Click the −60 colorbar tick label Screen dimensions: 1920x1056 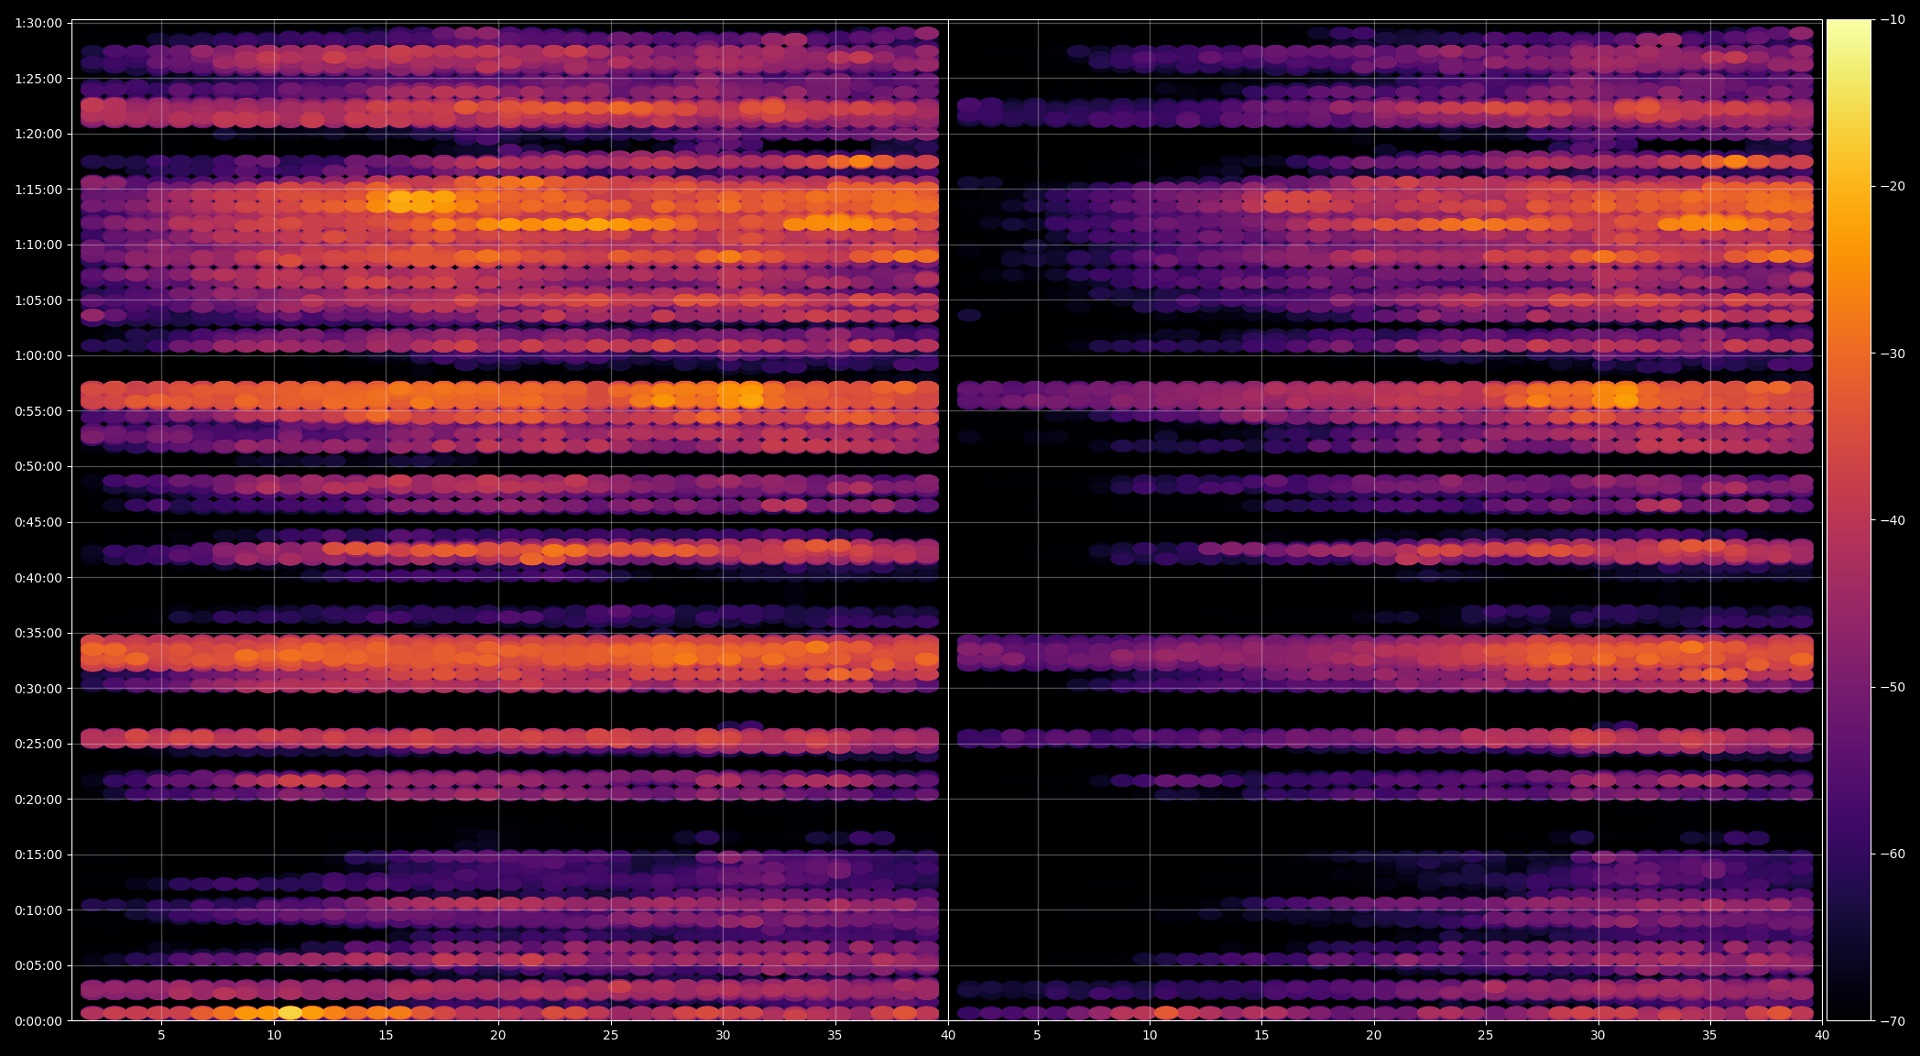click(x=1892, y=854)
